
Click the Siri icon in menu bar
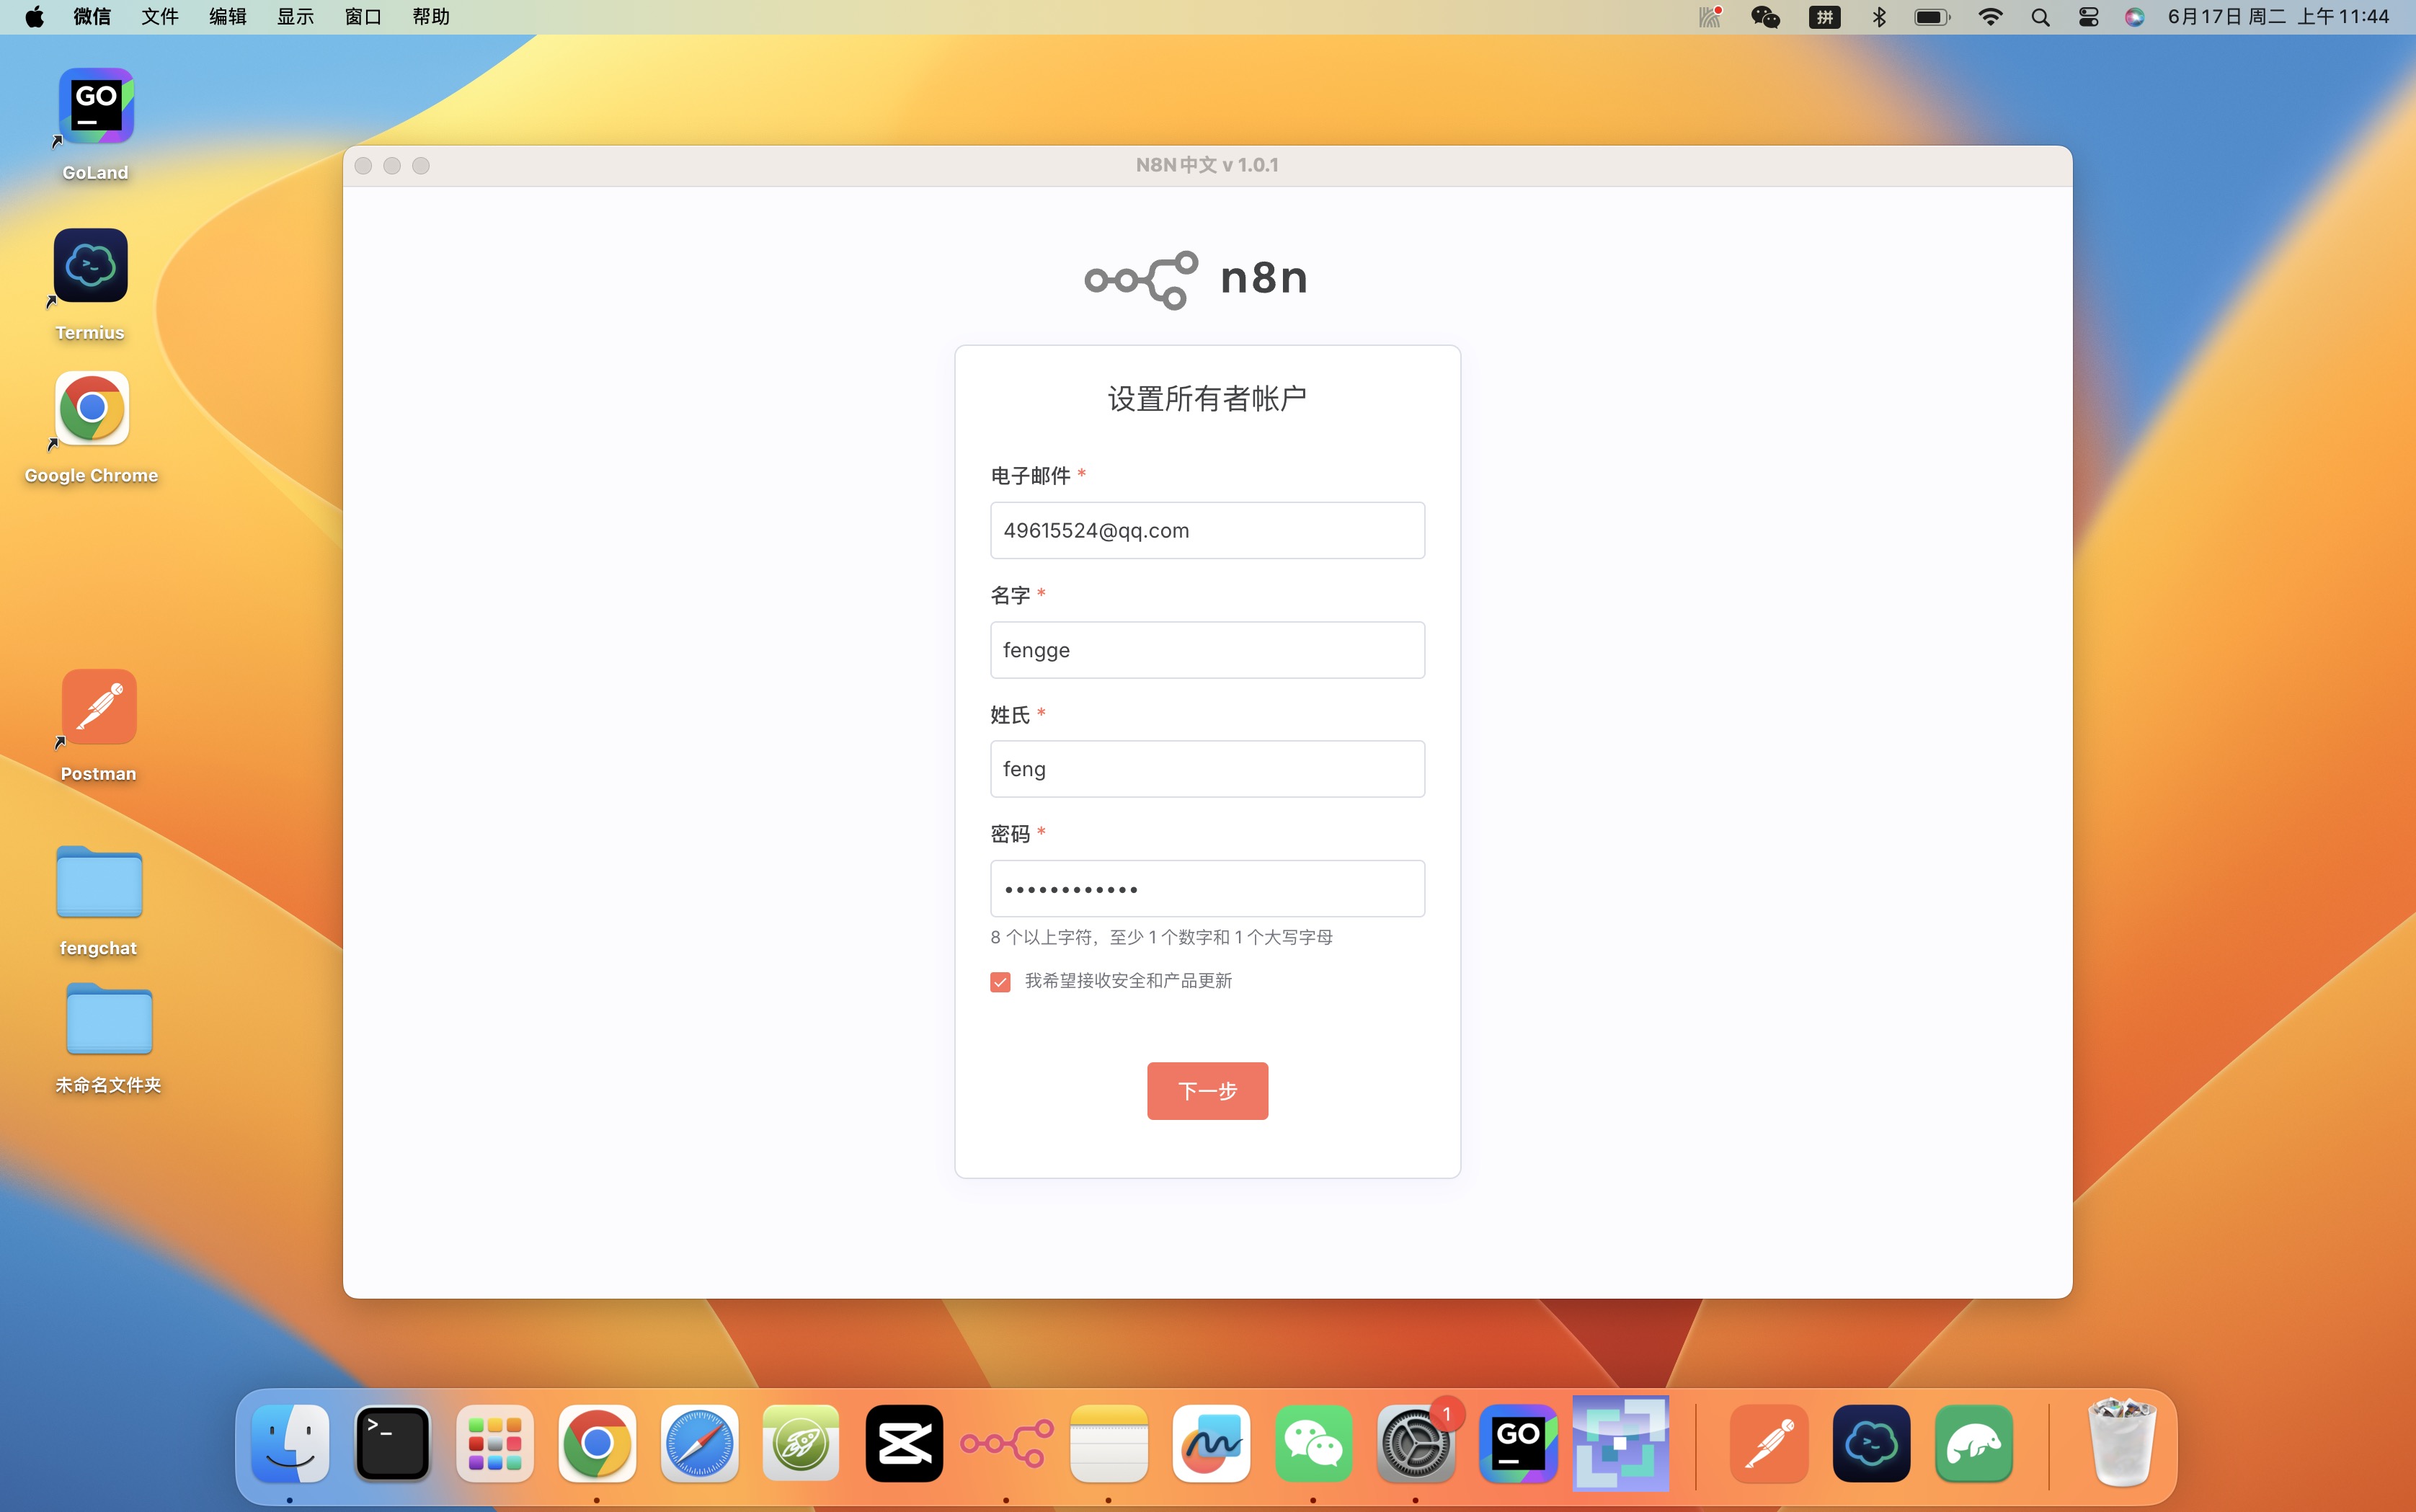[x=2134, y=17]
